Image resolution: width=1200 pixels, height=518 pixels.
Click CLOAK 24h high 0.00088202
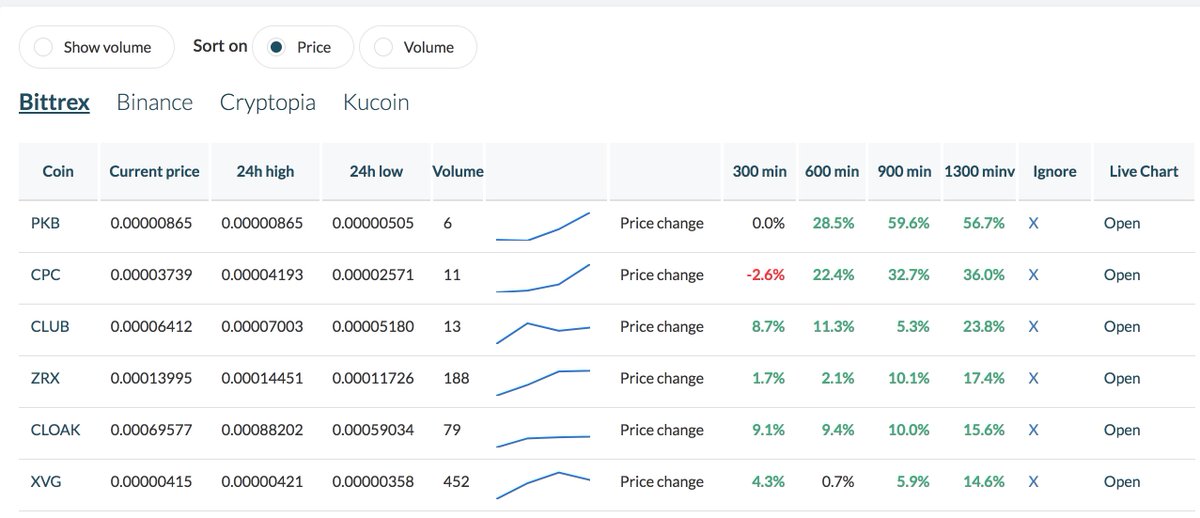pyautogui.click(x=262, y=430)
